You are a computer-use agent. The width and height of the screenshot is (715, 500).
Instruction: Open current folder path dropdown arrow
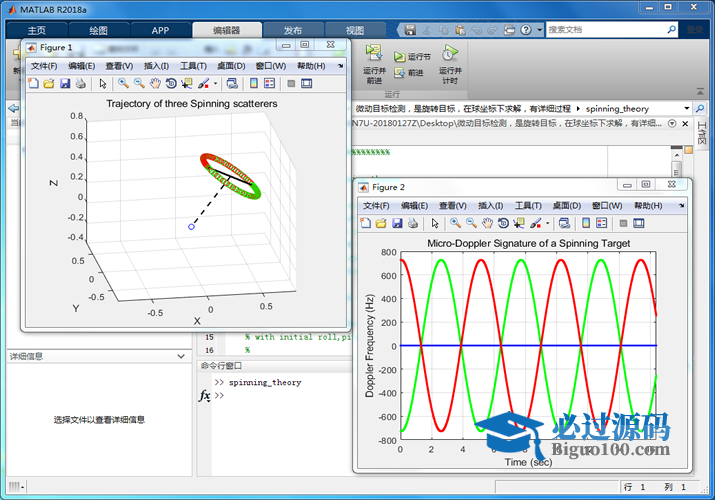tap(687, 108)
